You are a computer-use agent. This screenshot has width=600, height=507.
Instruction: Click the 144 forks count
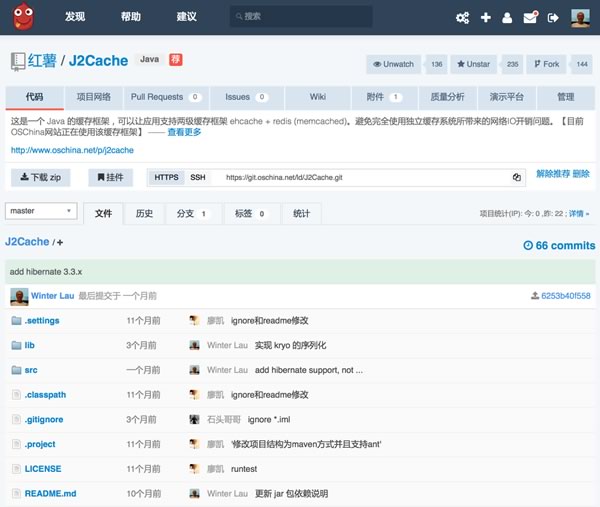(x=582, y=64)
